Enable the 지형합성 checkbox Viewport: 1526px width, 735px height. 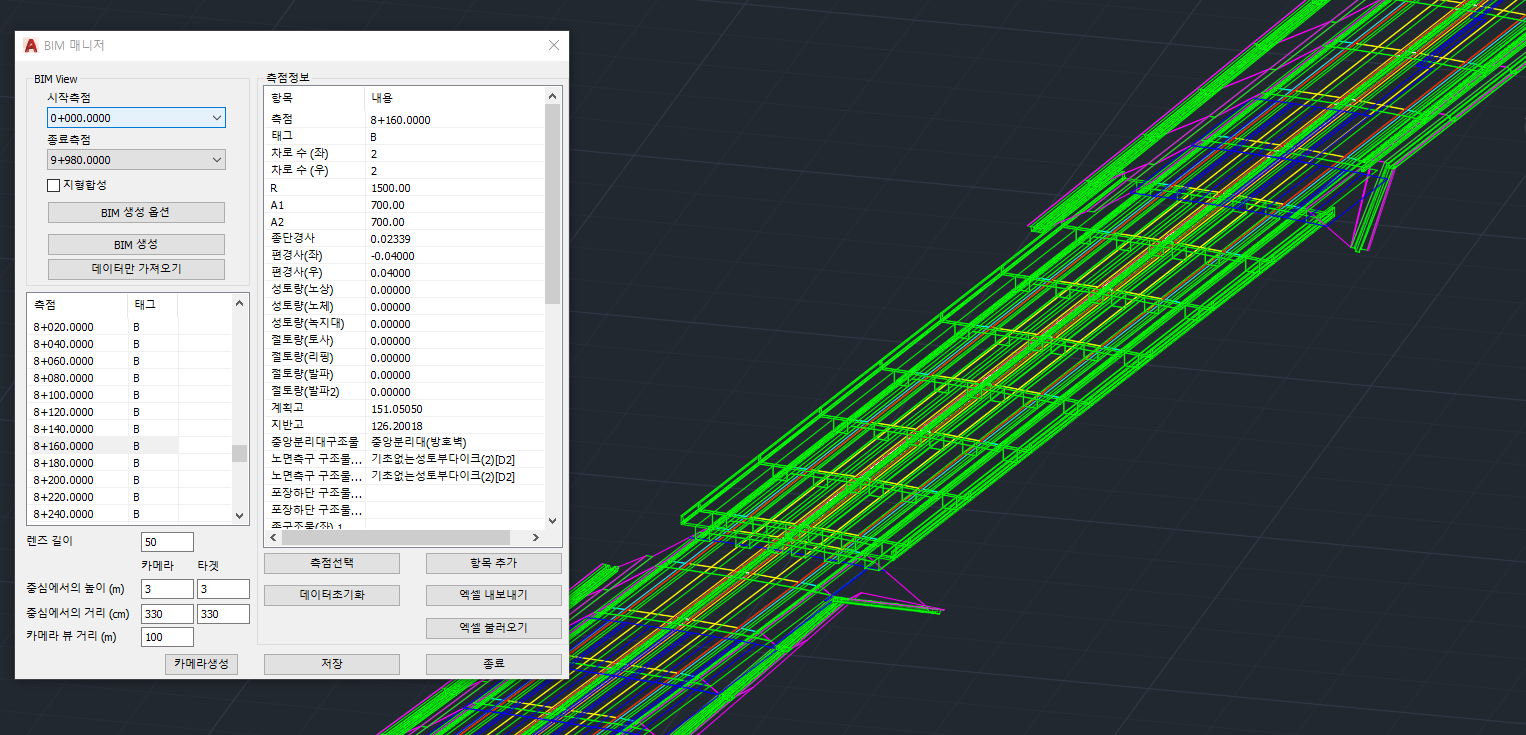(x=54, y=185)
